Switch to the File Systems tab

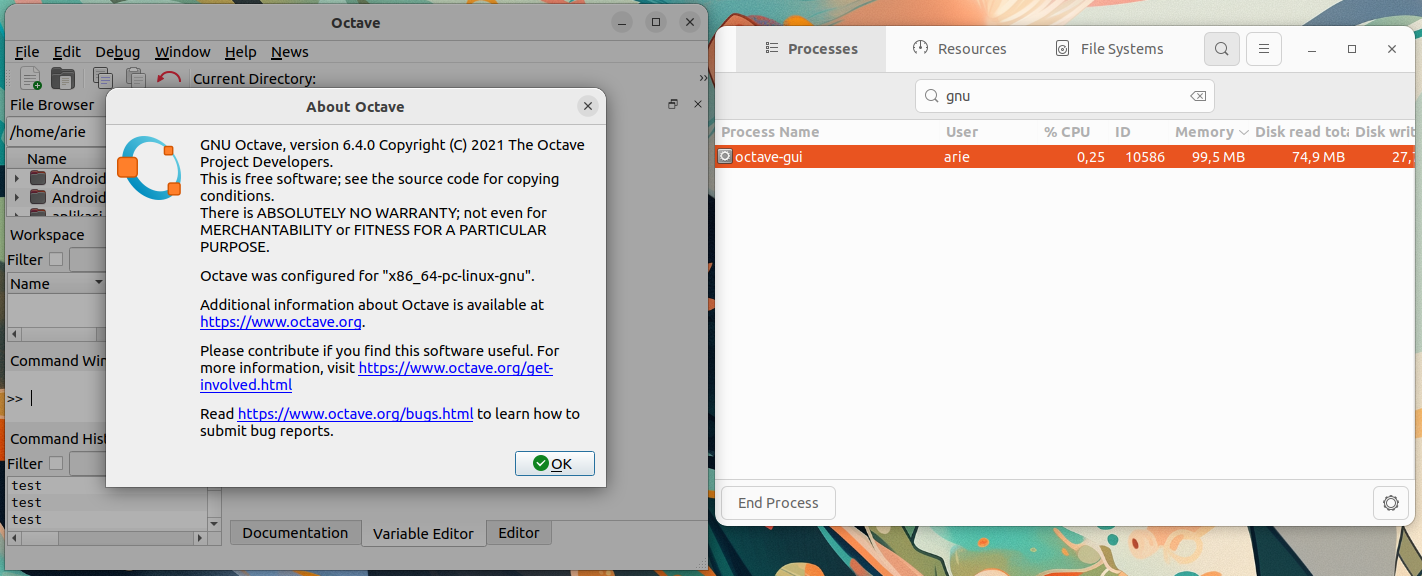(x=1109, y=49)
